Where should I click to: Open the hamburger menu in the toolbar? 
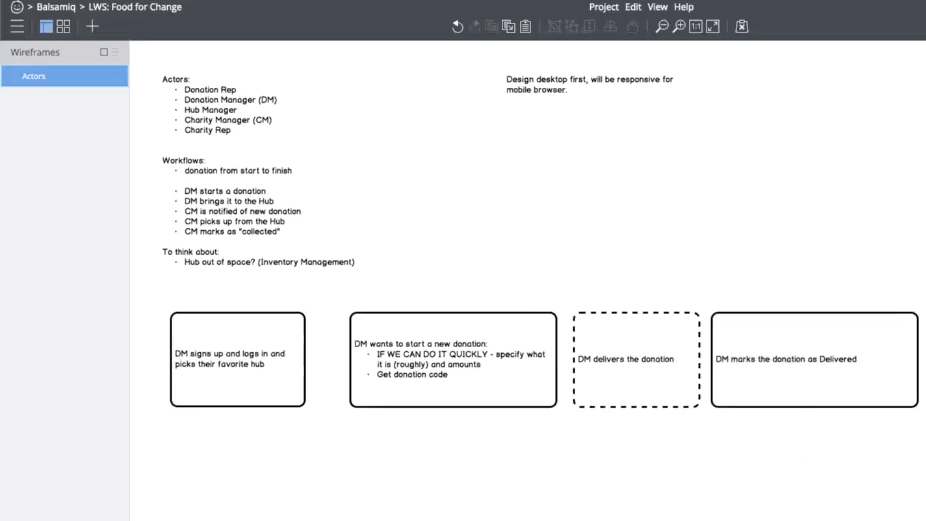[x=17, y=27]
